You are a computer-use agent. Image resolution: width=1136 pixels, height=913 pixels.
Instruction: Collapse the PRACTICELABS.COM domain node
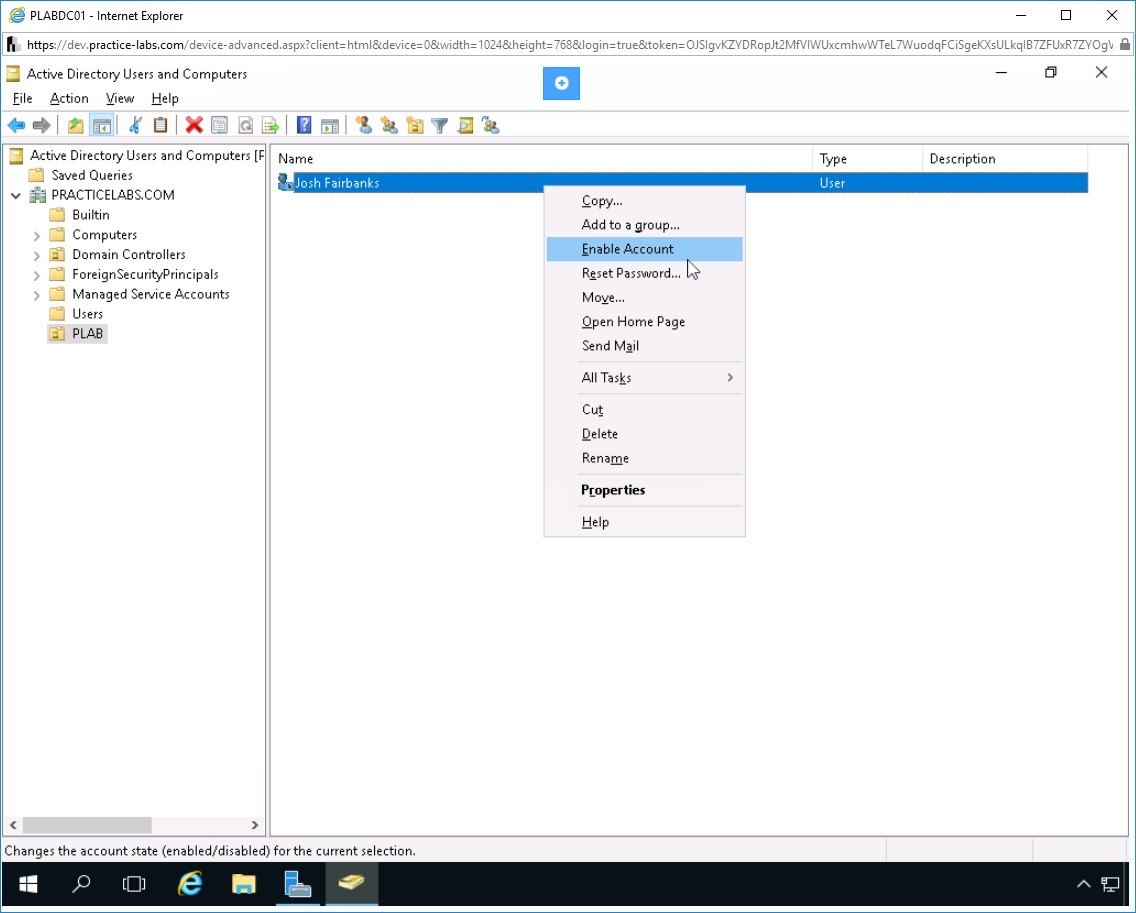tap(16, 195)
